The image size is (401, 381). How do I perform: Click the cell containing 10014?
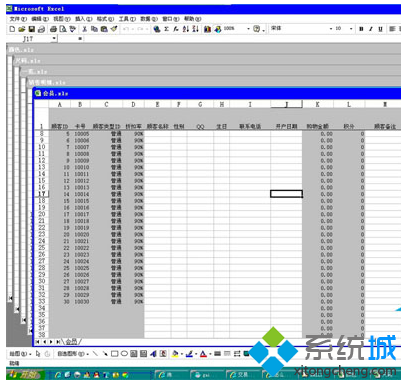click(81, 194)
